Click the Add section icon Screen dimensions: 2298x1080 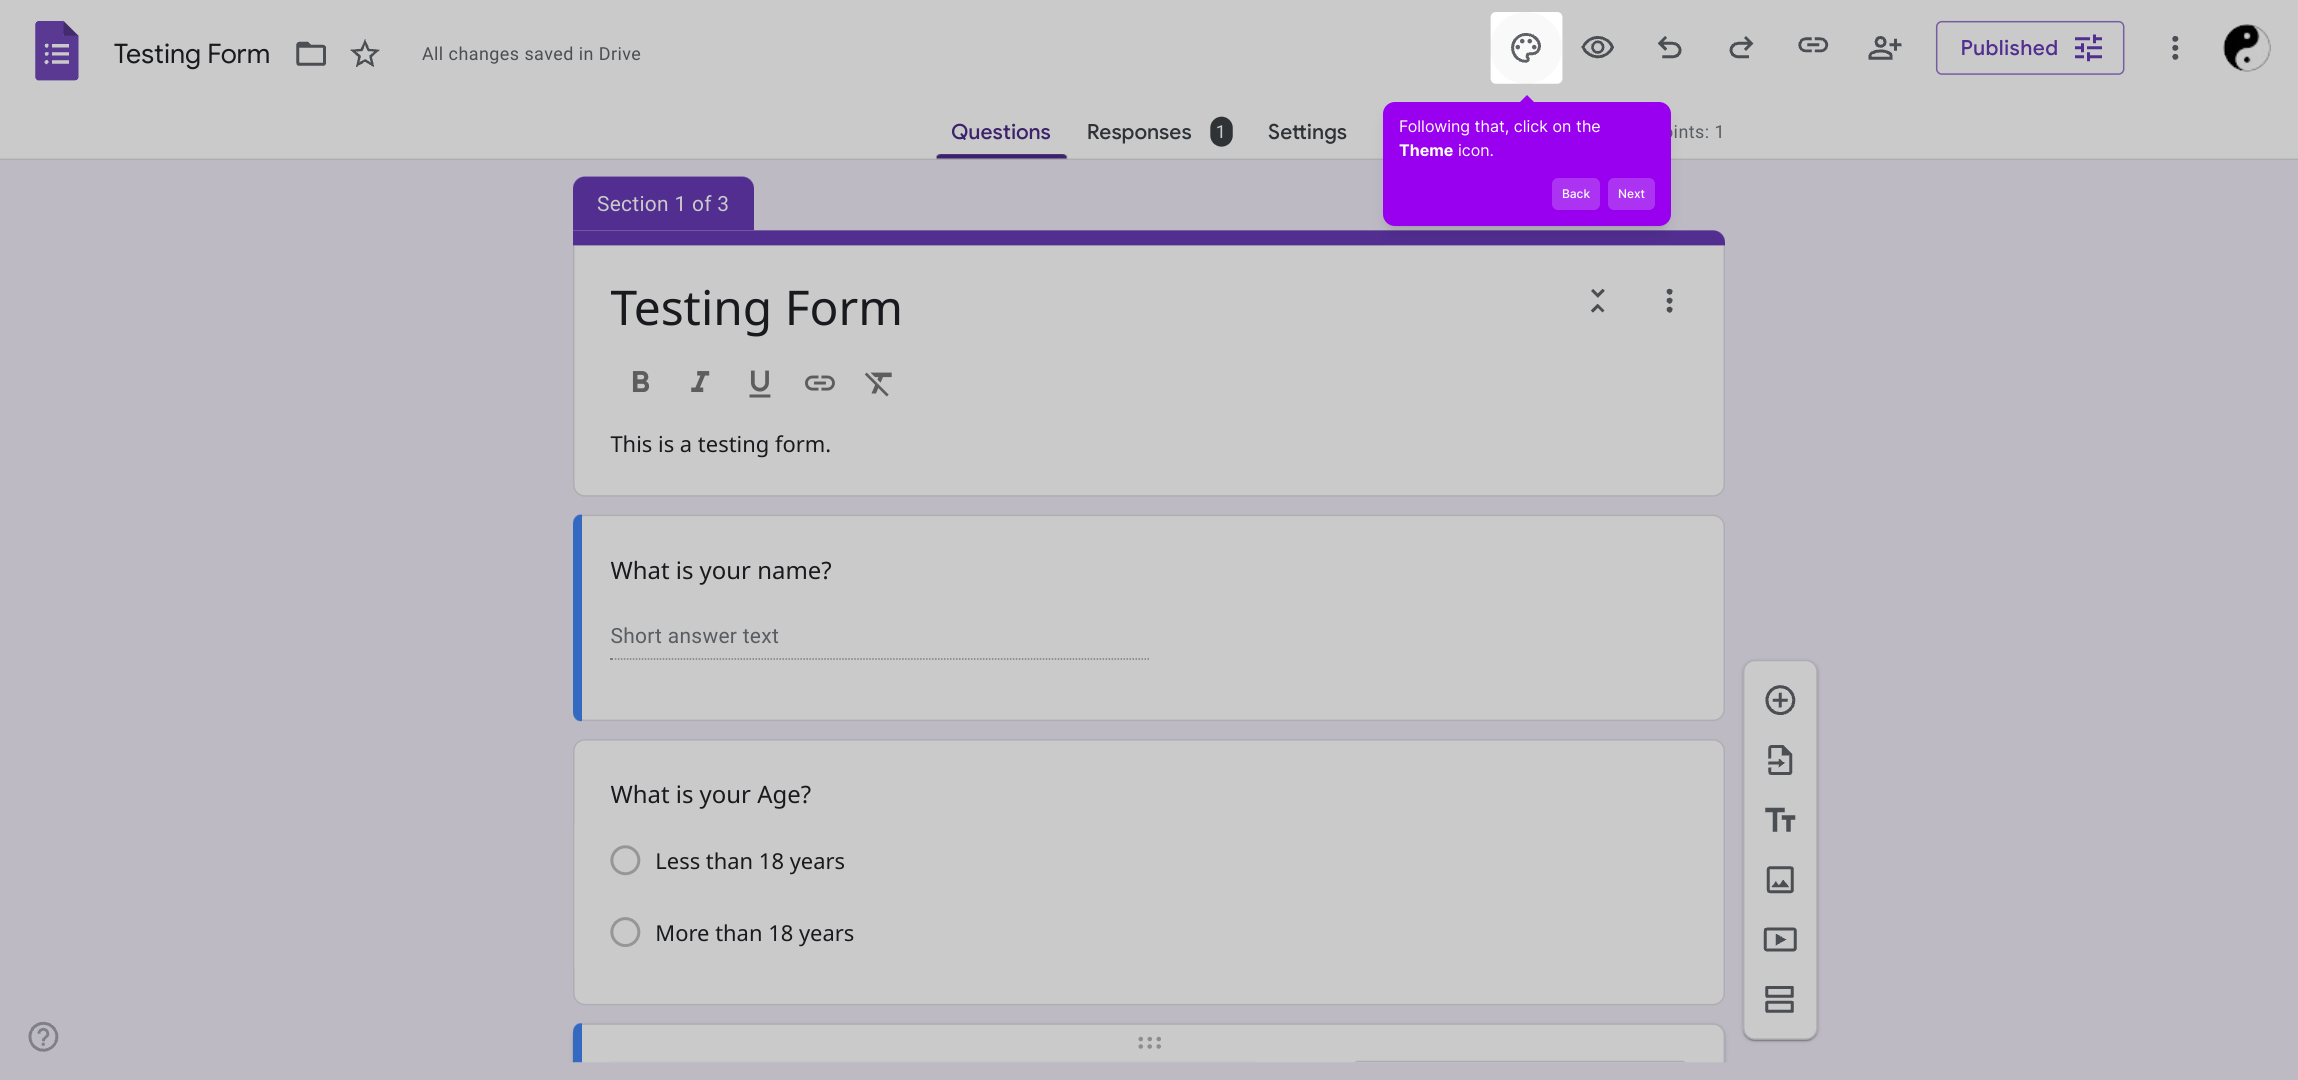point(1779,999)
